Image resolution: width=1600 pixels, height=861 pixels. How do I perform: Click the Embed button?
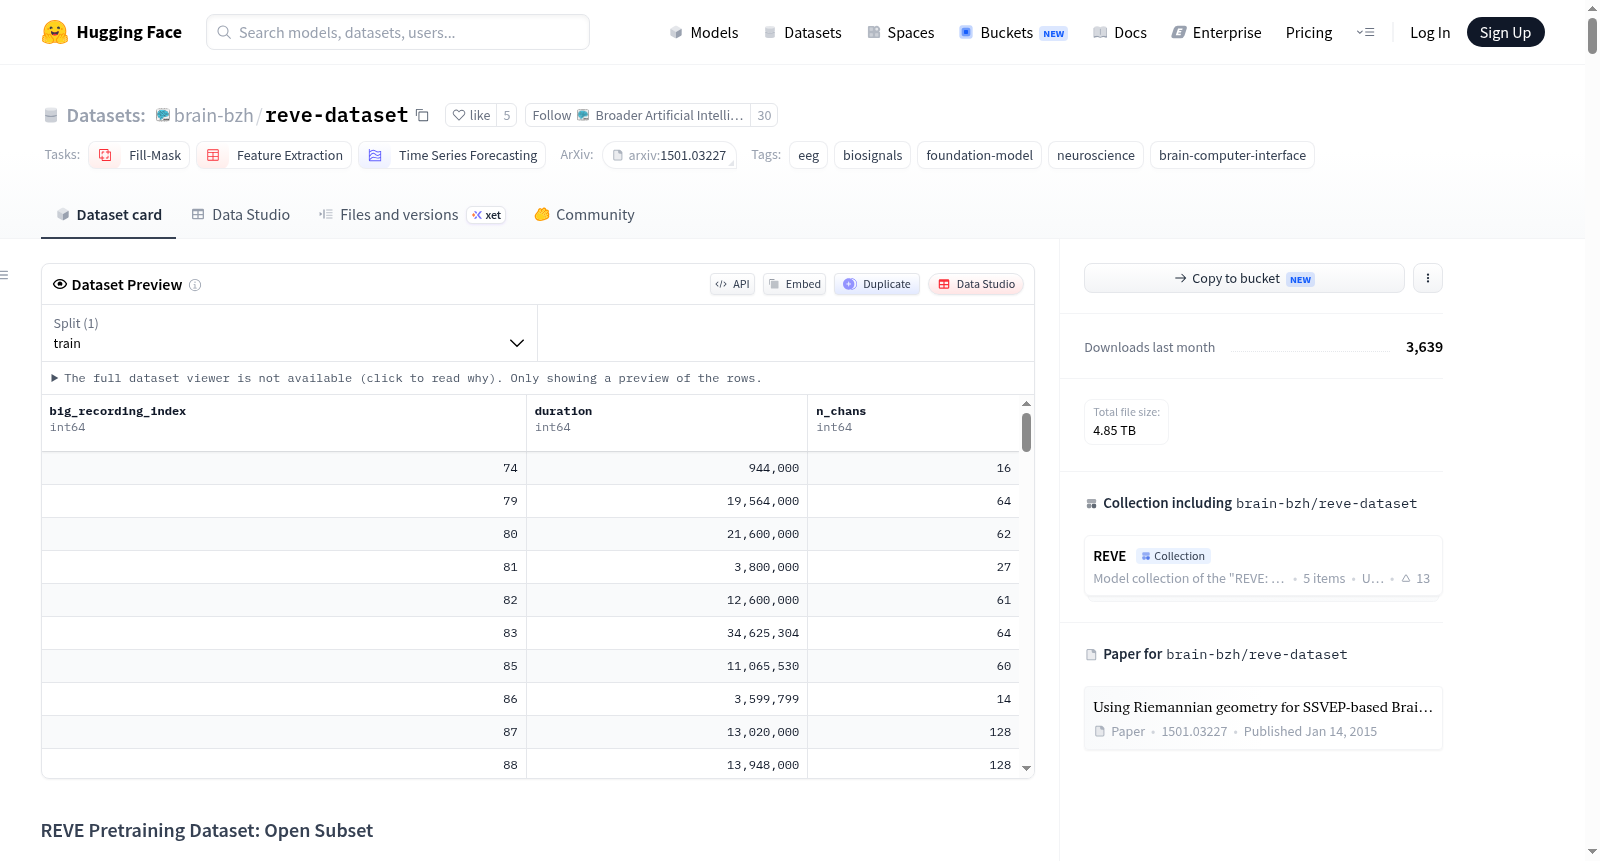pos(795,284)
